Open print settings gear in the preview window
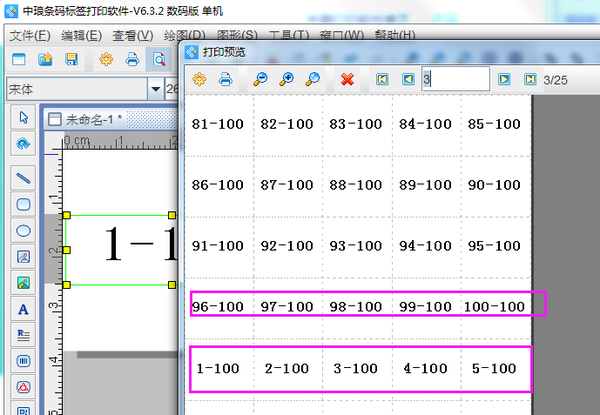The width and height of the screenshot is (600, 415). point(199,79)
